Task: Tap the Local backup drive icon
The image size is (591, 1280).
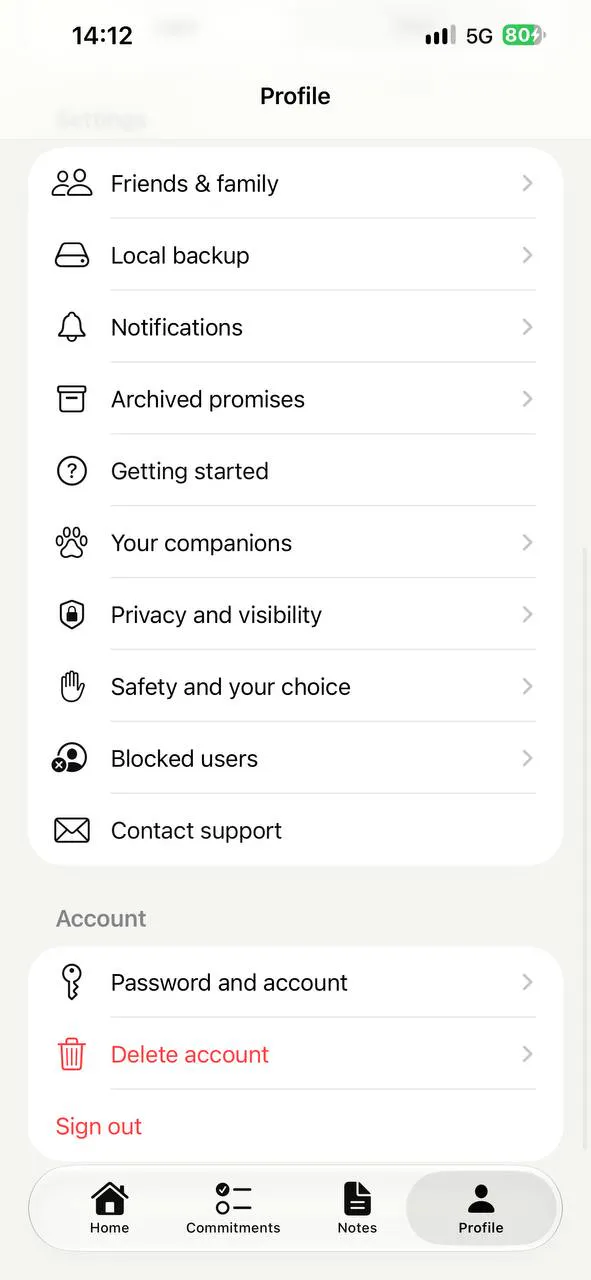Action: click(72, 256)
